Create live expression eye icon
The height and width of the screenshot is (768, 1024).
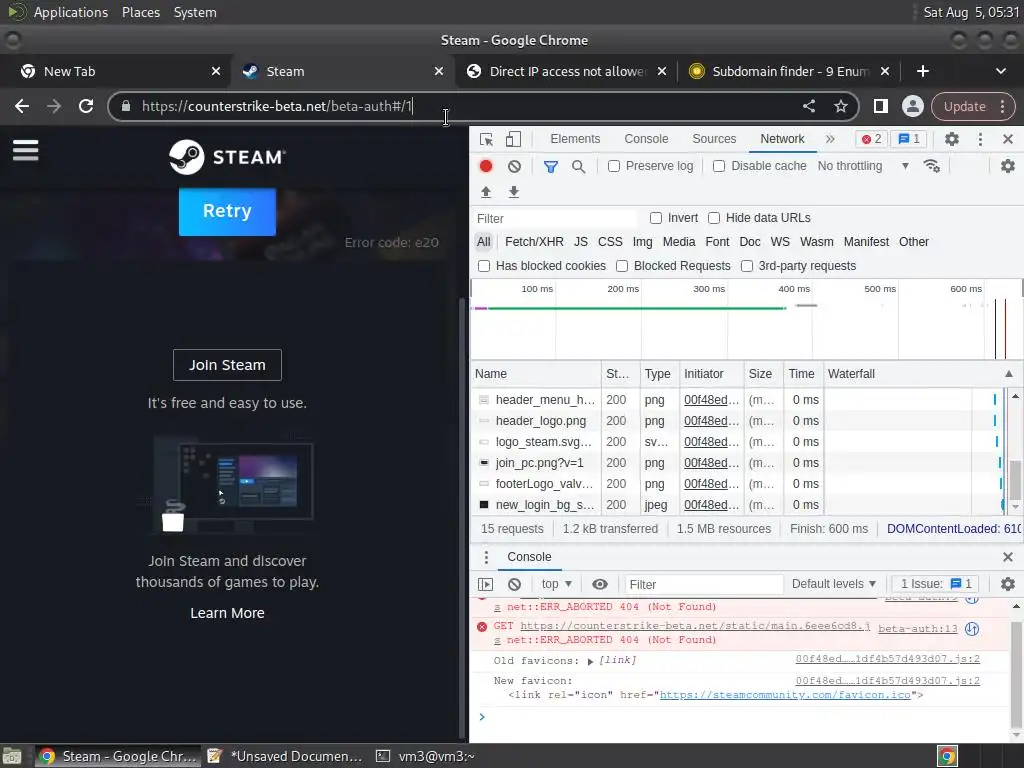click(600, 584)
